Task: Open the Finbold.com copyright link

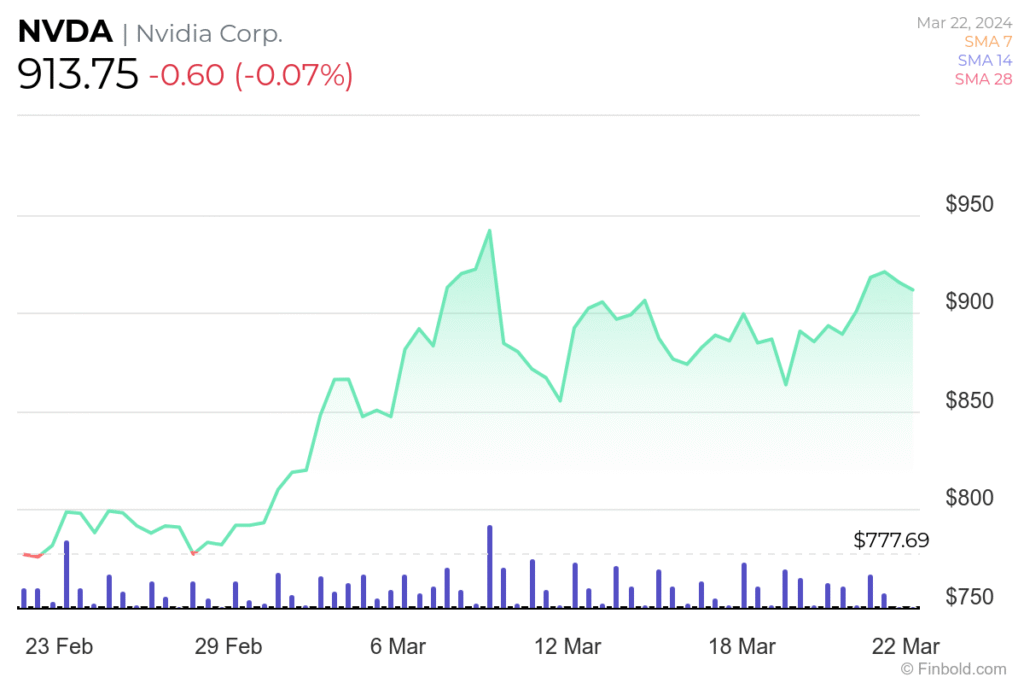Action: (x=953, y=668)
